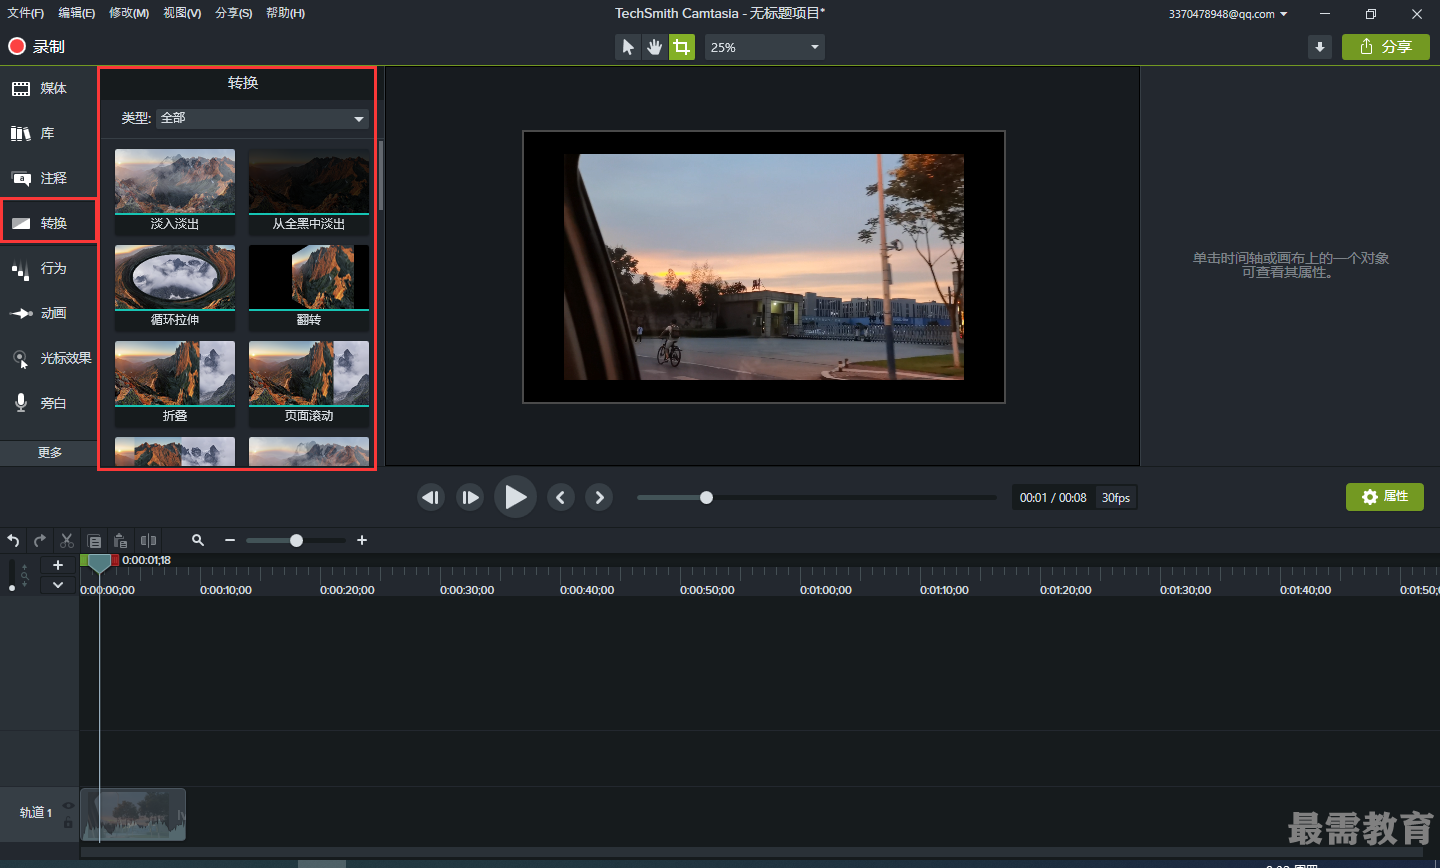Open the 属性 properties panel

click(x=1384, y=497)
